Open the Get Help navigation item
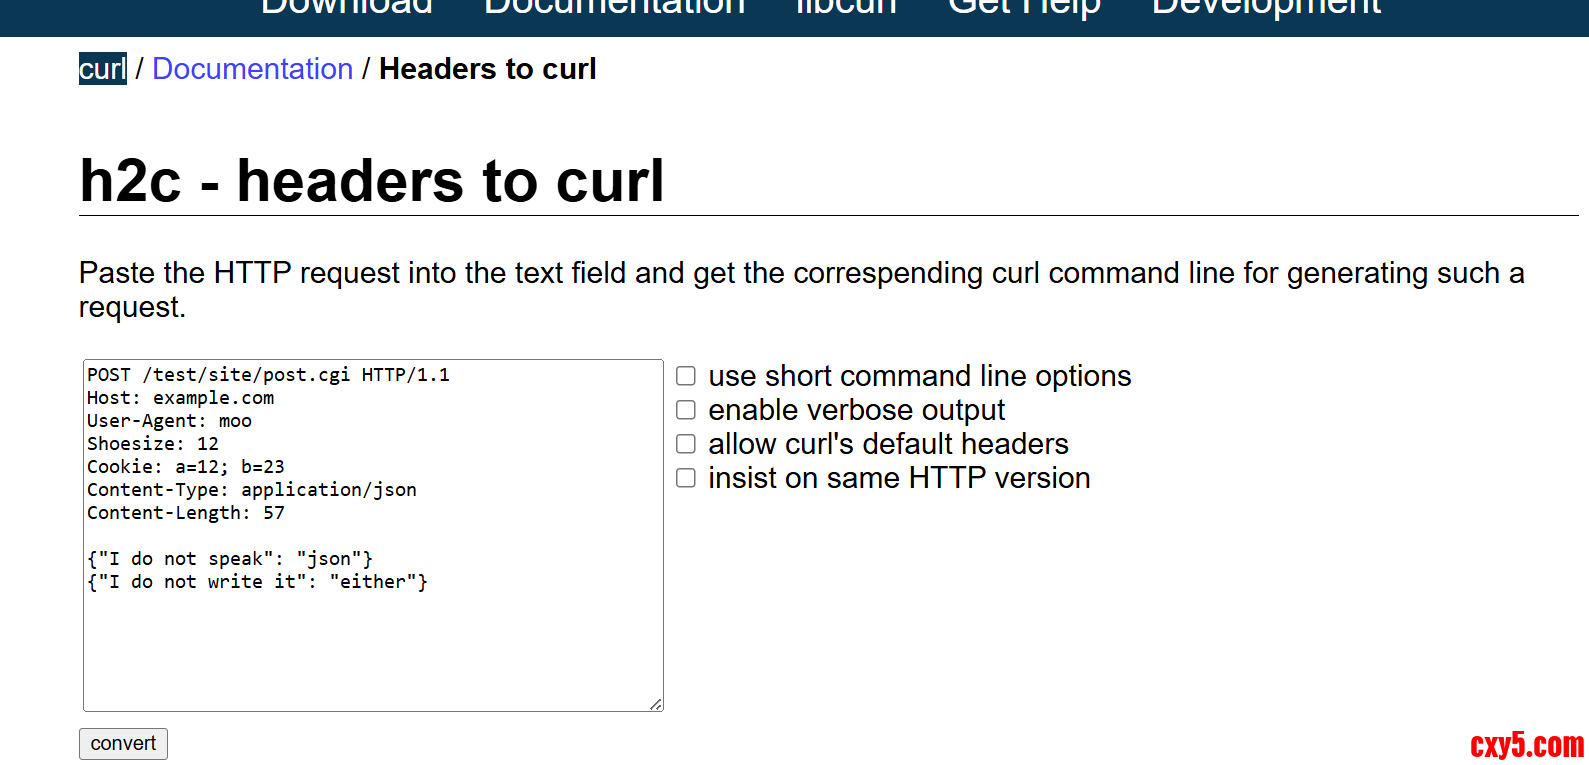 (x=1024, y=8)
